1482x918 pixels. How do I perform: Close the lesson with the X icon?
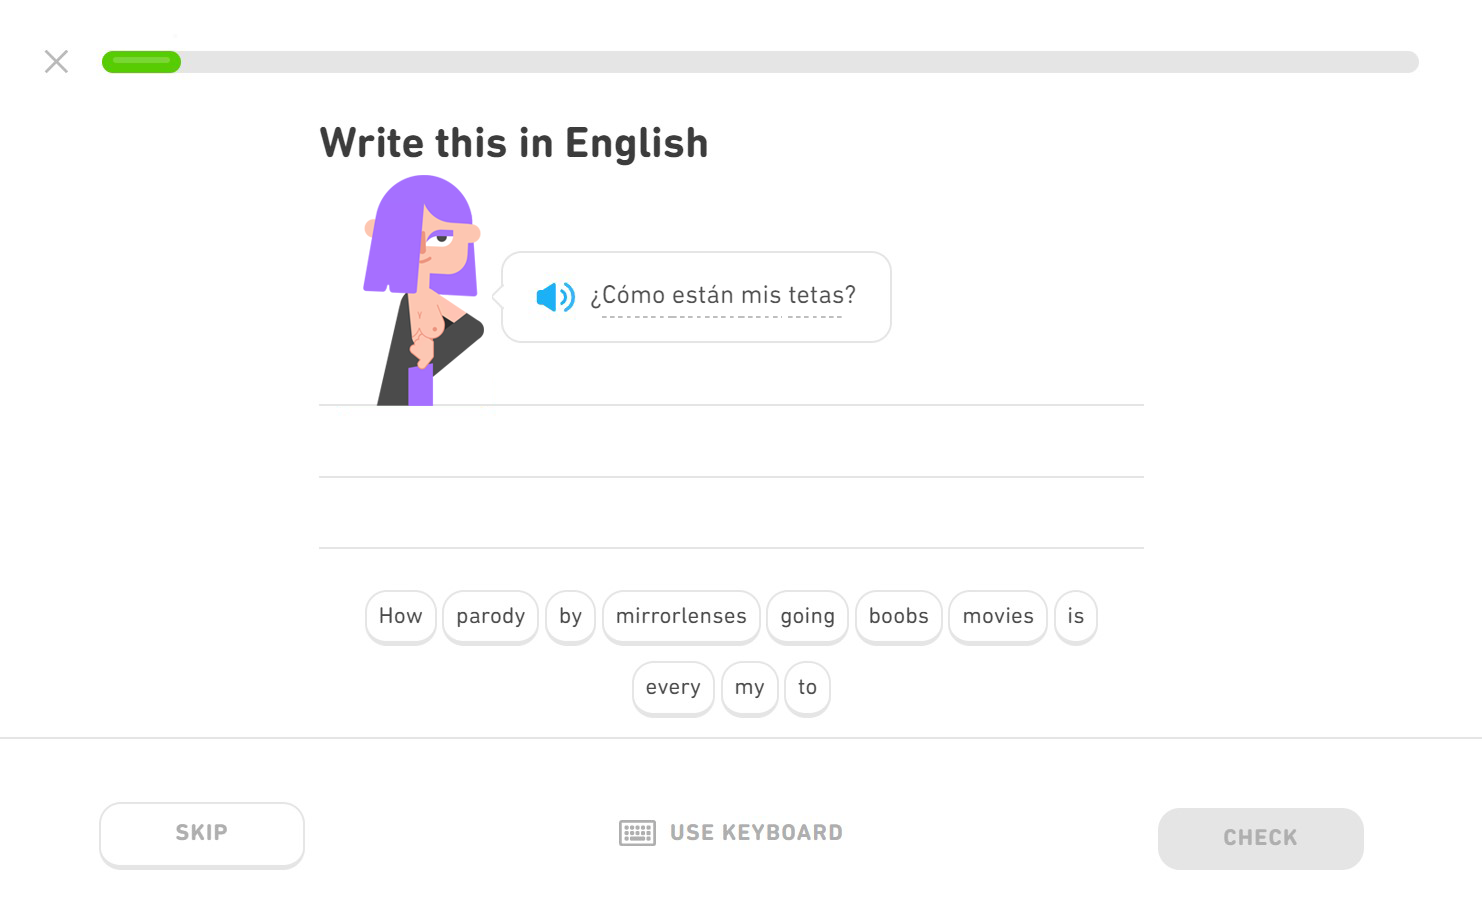point(56,62)
